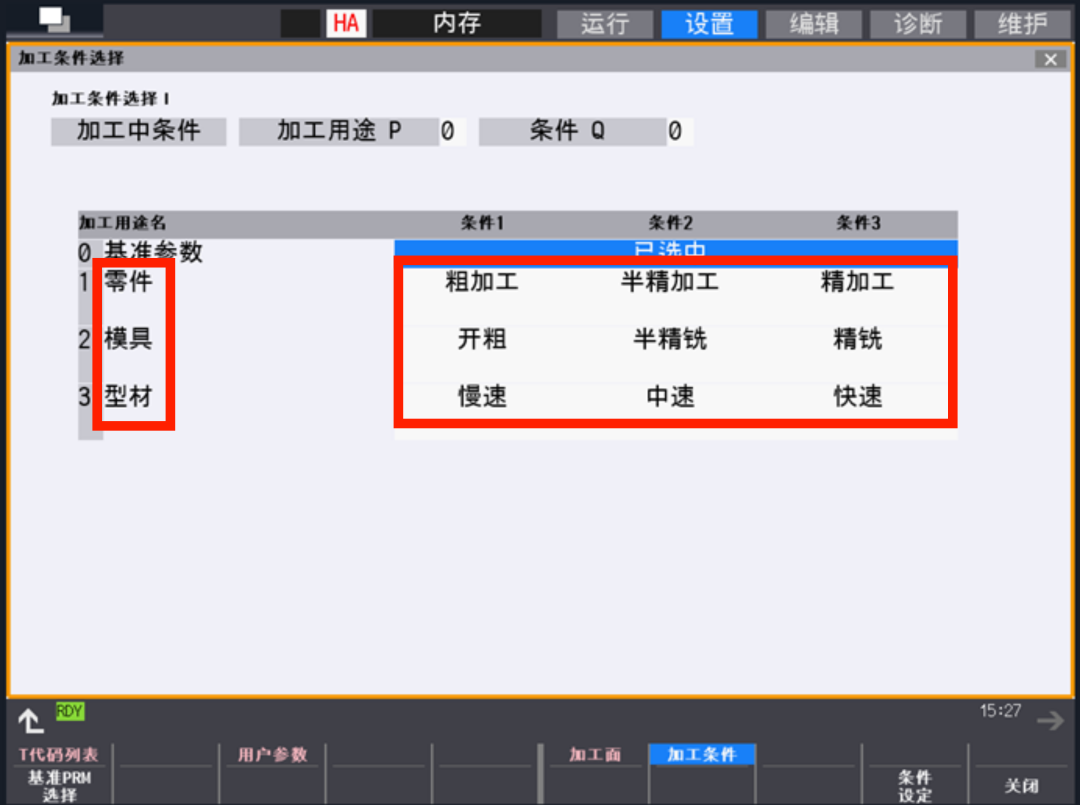1080x805 pixels.
Task: Select the 型材 purpose row
Action: (128, 397)
